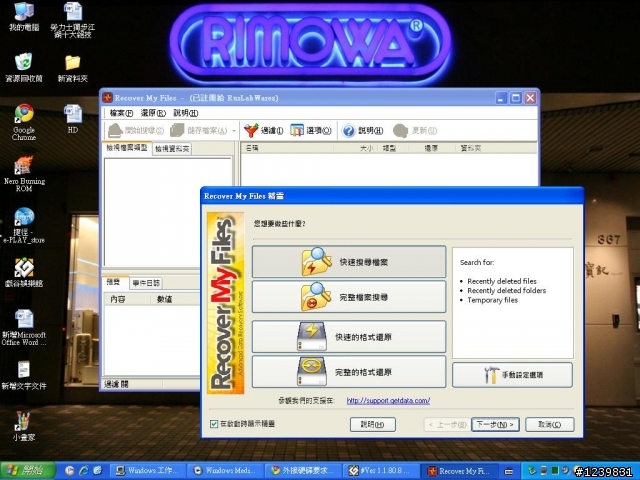640x480 pixels.
Task: Click the 過濾 filter funnel toolbar icon
Action: [251, 131]
